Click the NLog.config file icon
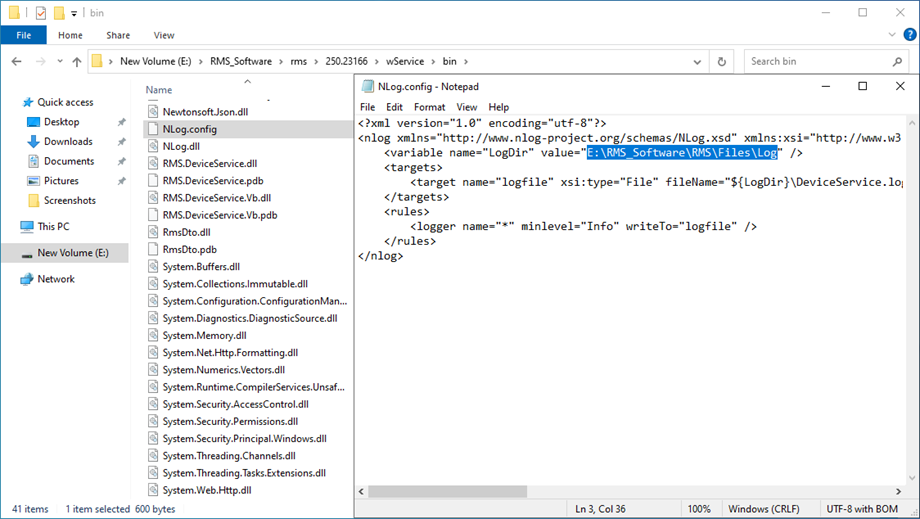This screenshot has width=920, height=519. (x=153, y=128)
